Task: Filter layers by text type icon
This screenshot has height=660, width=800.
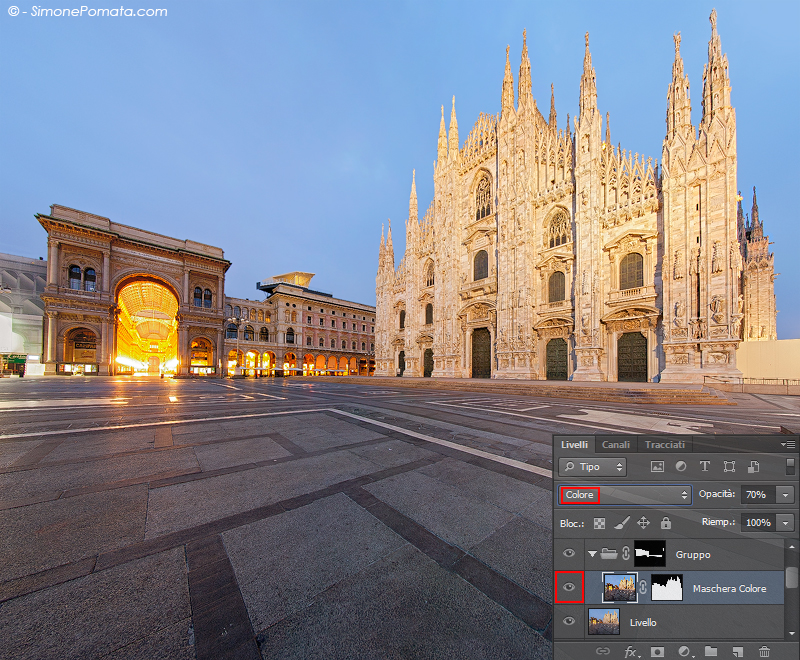Action: (x=704, y=466)
